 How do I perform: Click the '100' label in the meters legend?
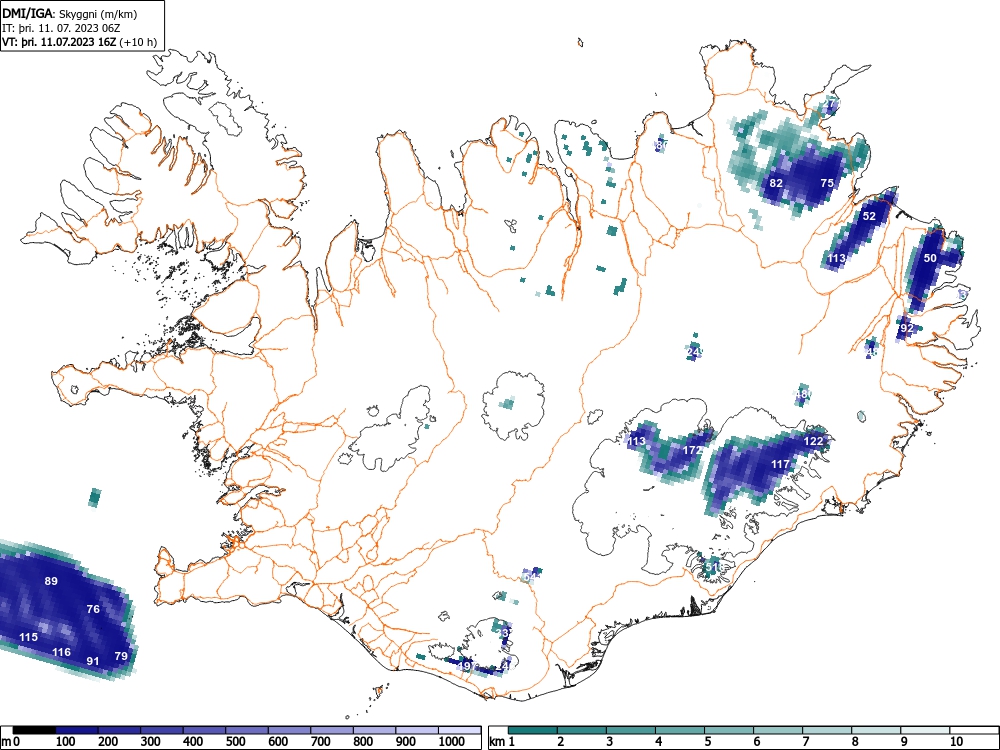66,742
